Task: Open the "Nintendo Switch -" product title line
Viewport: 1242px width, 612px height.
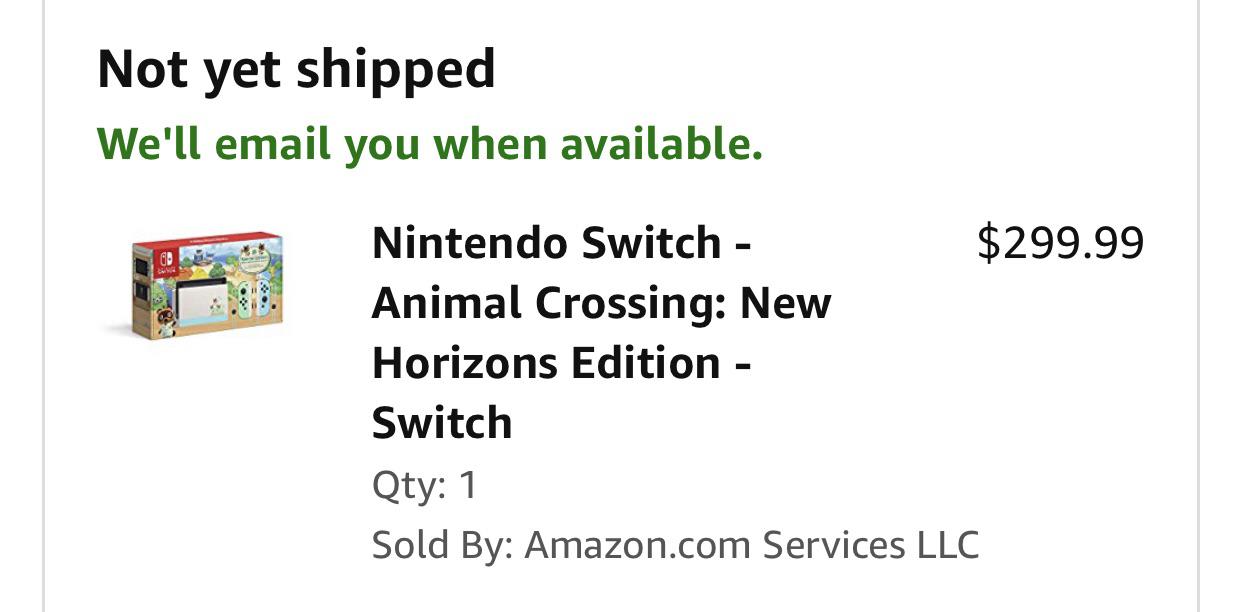Action: point(561,243)
